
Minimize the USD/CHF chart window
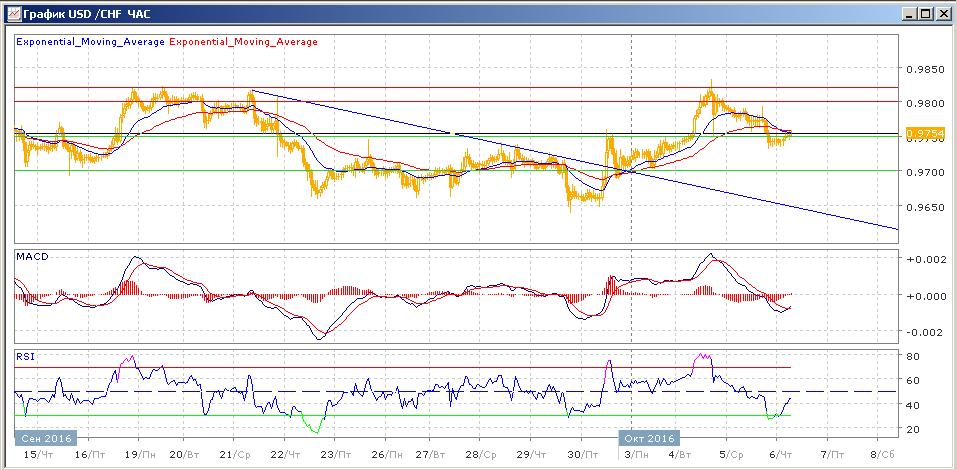pyautogui.click(x=908, y=13)
